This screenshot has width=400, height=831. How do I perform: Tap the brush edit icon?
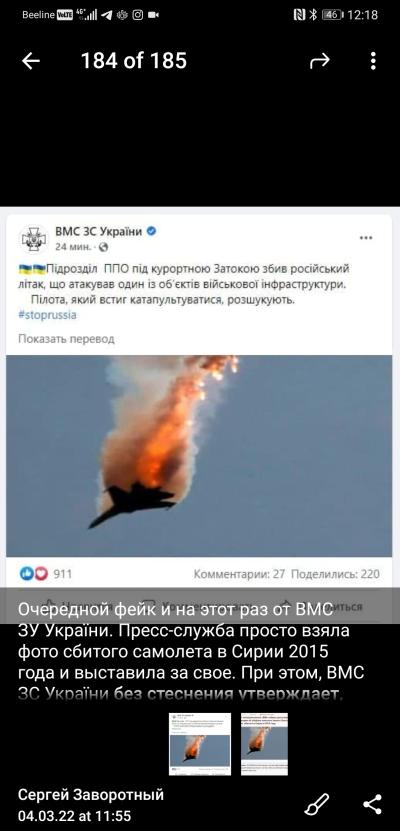pyautogui.click(x=317, y=805)
